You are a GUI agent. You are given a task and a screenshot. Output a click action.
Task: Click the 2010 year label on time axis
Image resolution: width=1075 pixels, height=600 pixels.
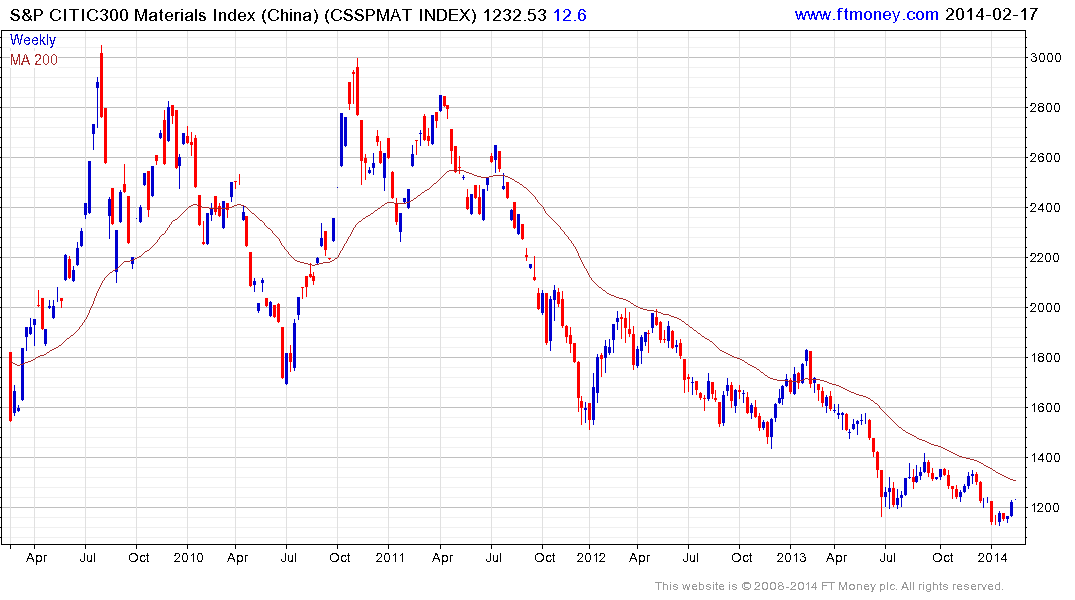[189, 558]
